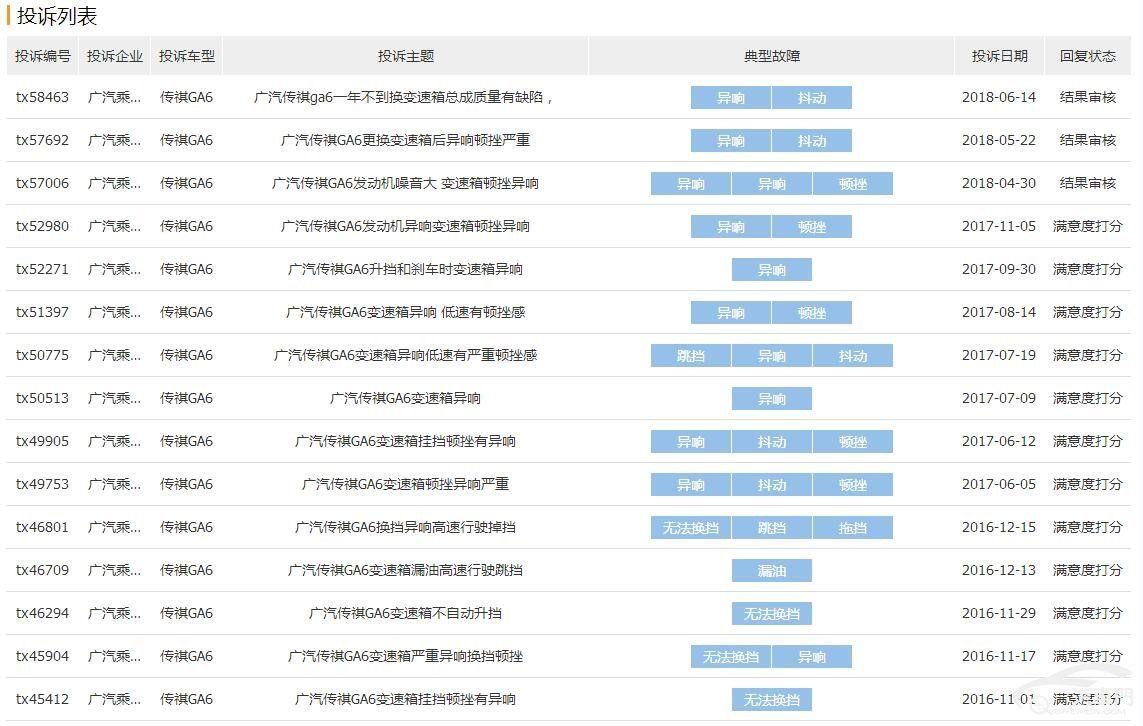The height and width of the screenshot is (726, 1143).
Task: Open complaint 广汽传祺GA6变速箱顿挫异响严重
Action: [405, 484]
